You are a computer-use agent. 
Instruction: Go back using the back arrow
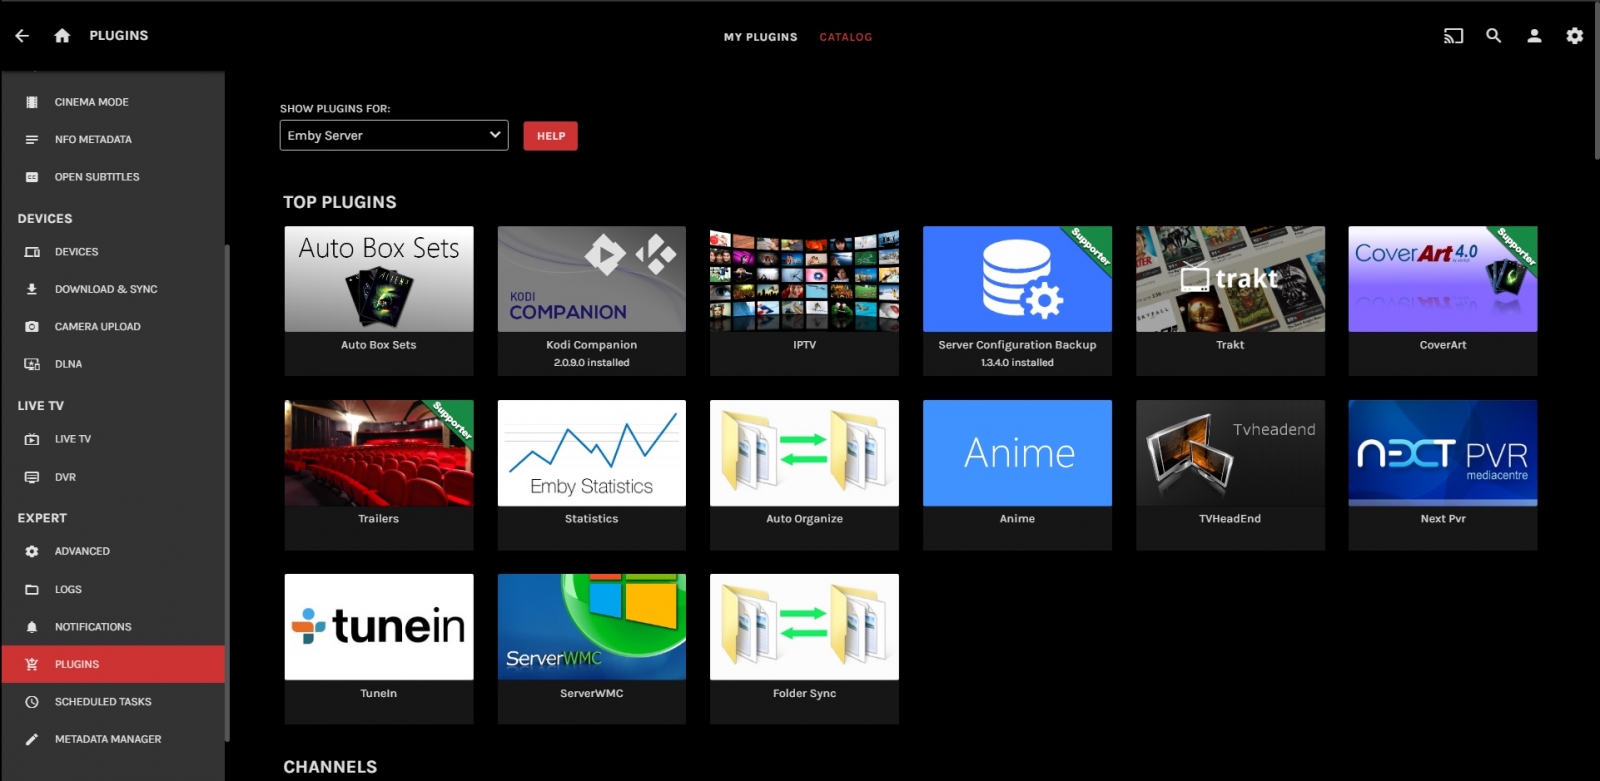coord(22,36)
